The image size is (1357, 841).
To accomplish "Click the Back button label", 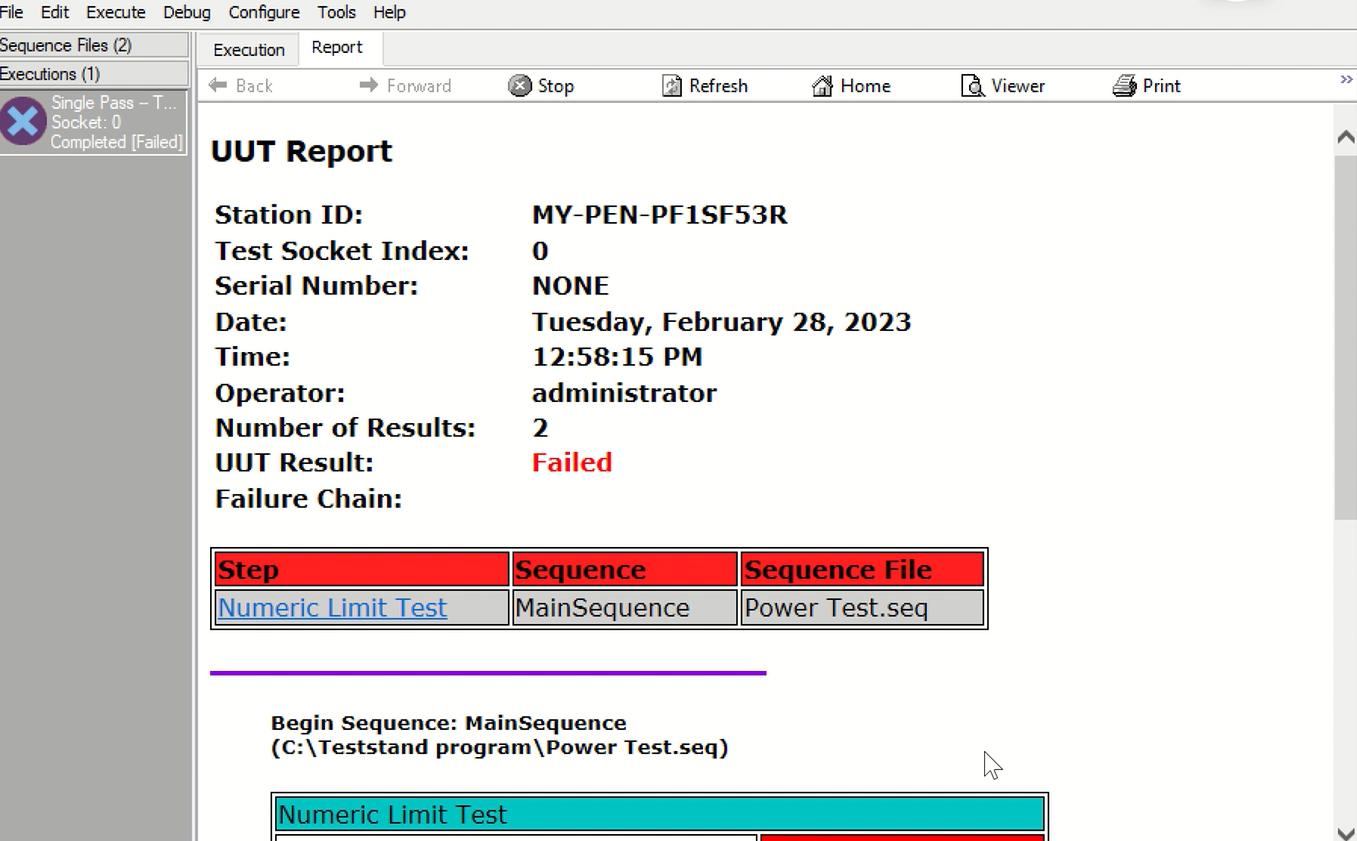I will tap(254, 86).
